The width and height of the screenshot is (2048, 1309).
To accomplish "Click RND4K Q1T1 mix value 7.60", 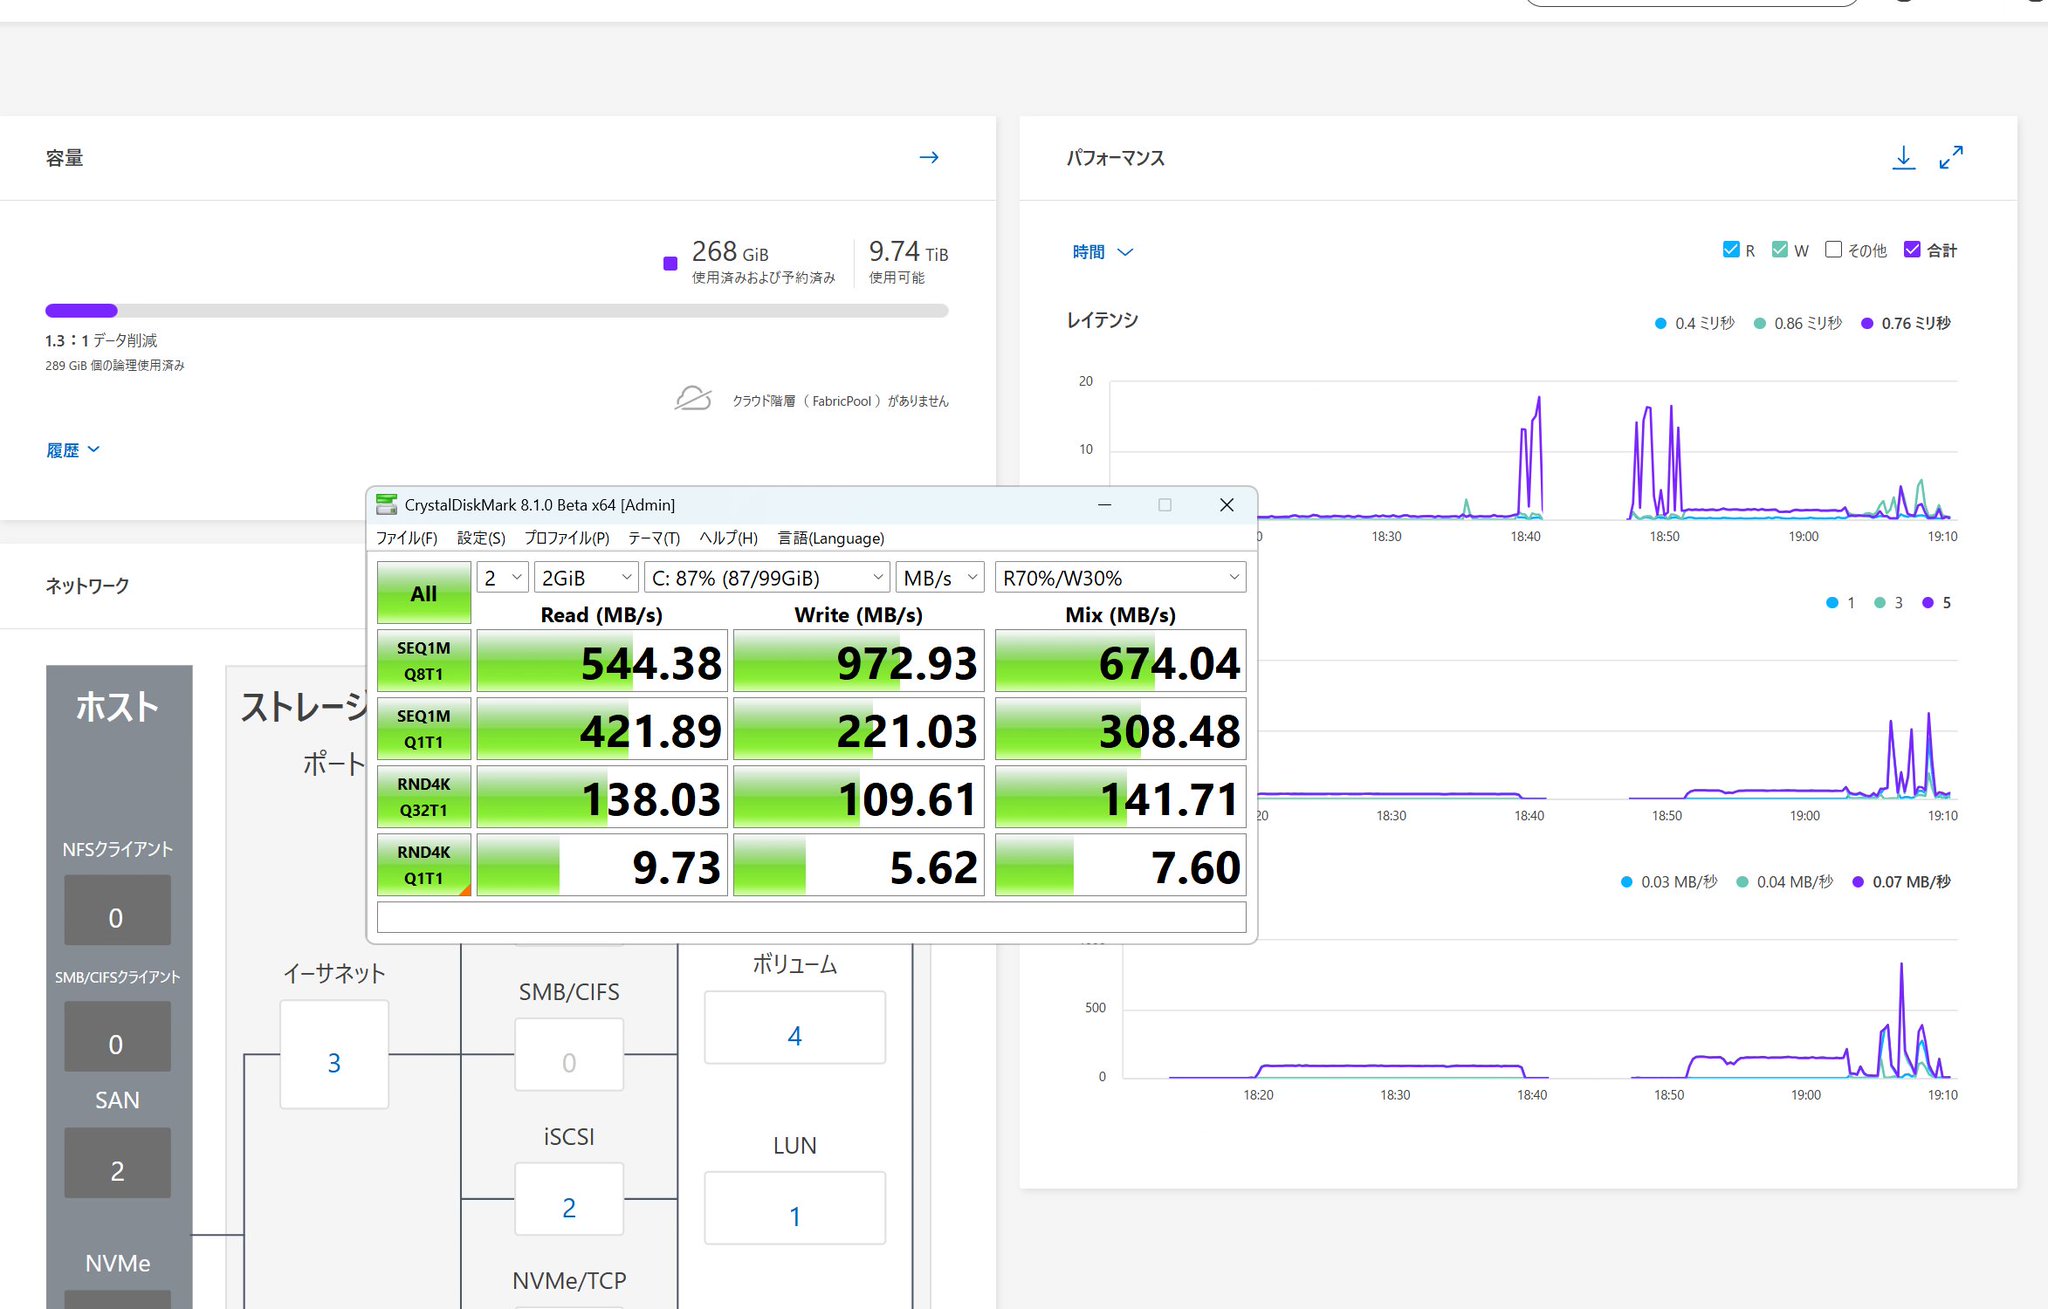I will pyautogui.click(x=1120, y=865).
